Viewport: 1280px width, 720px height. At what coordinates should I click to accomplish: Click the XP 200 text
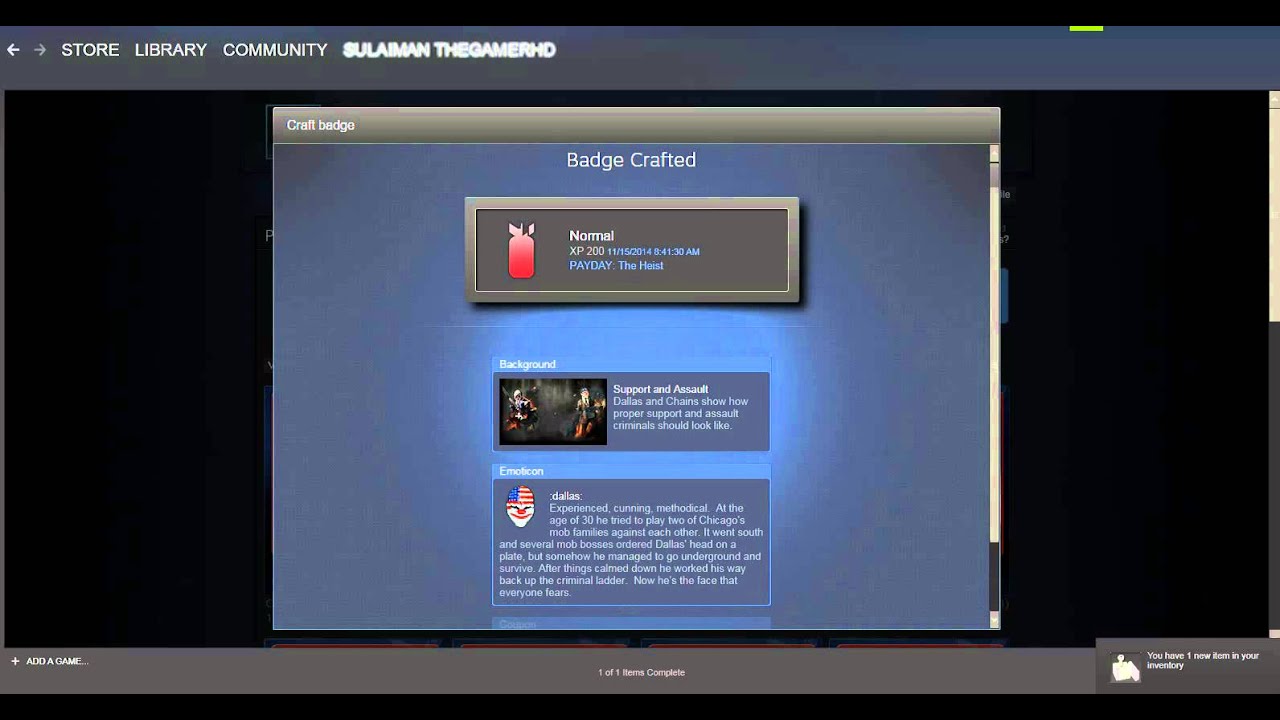tap(587, 252)
